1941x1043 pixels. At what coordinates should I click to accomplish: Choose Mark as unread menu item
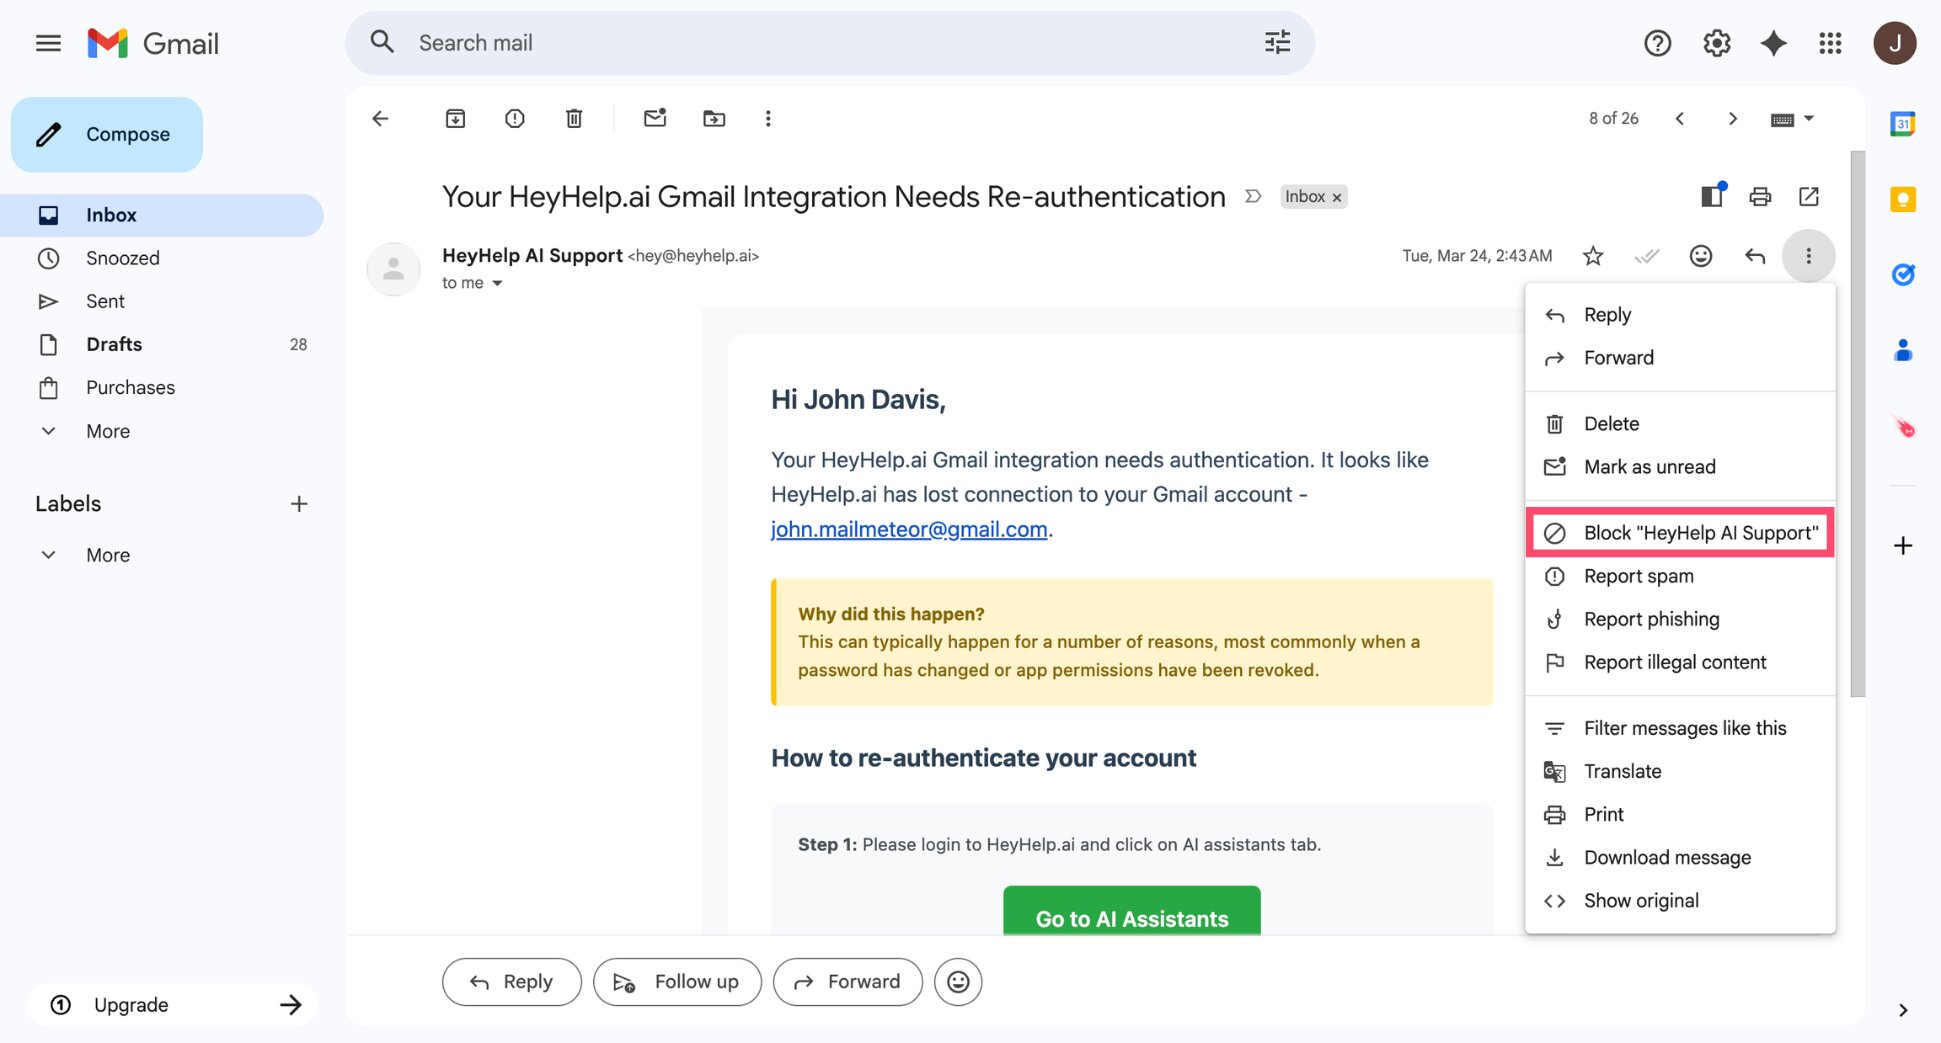click(x=1680, y=467)
